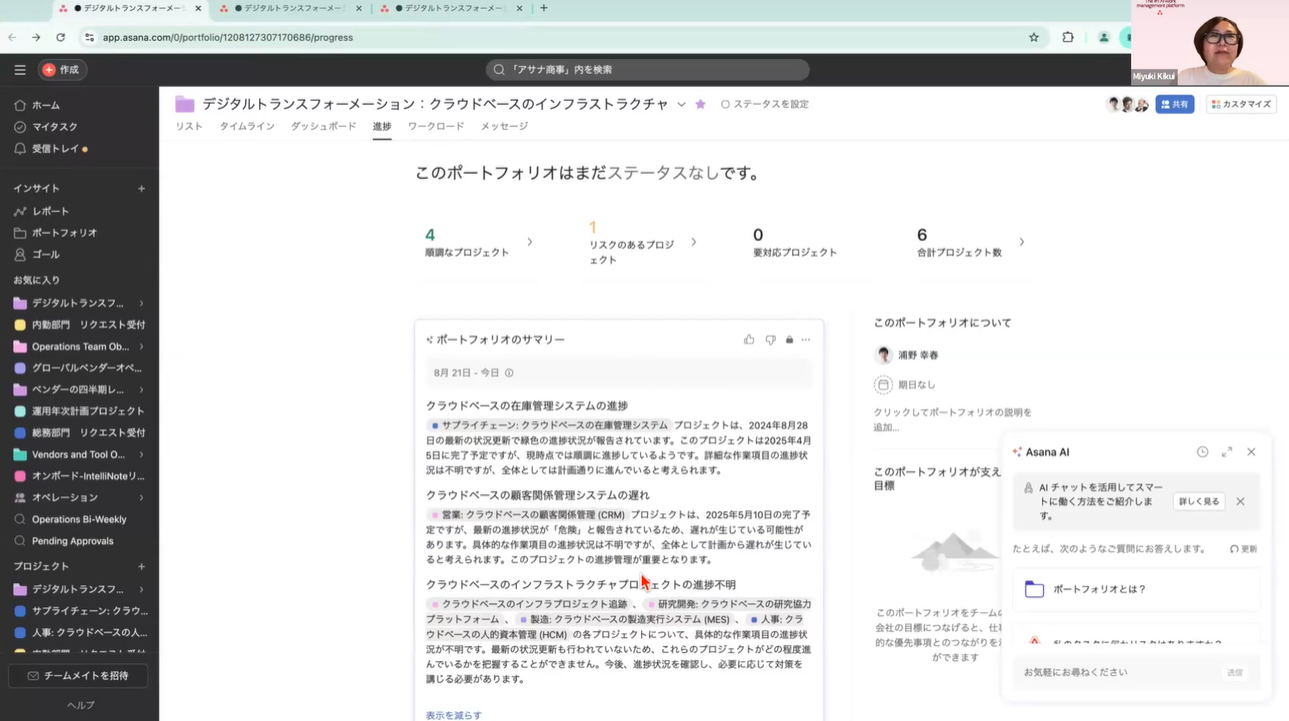Switch to the ワークロード tab

(x=436, y=126)
